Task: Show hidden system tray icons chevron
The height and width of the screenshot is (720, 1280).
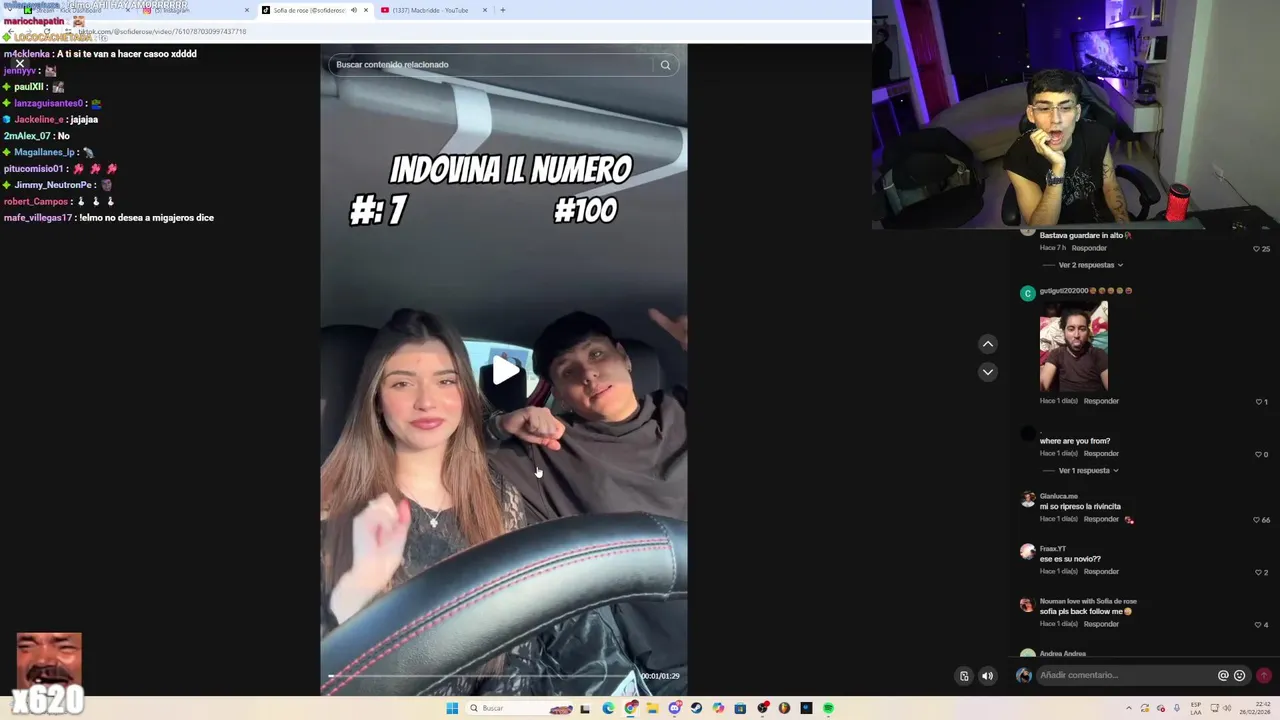Action: pyautogui.click(x=1129, y=708)
